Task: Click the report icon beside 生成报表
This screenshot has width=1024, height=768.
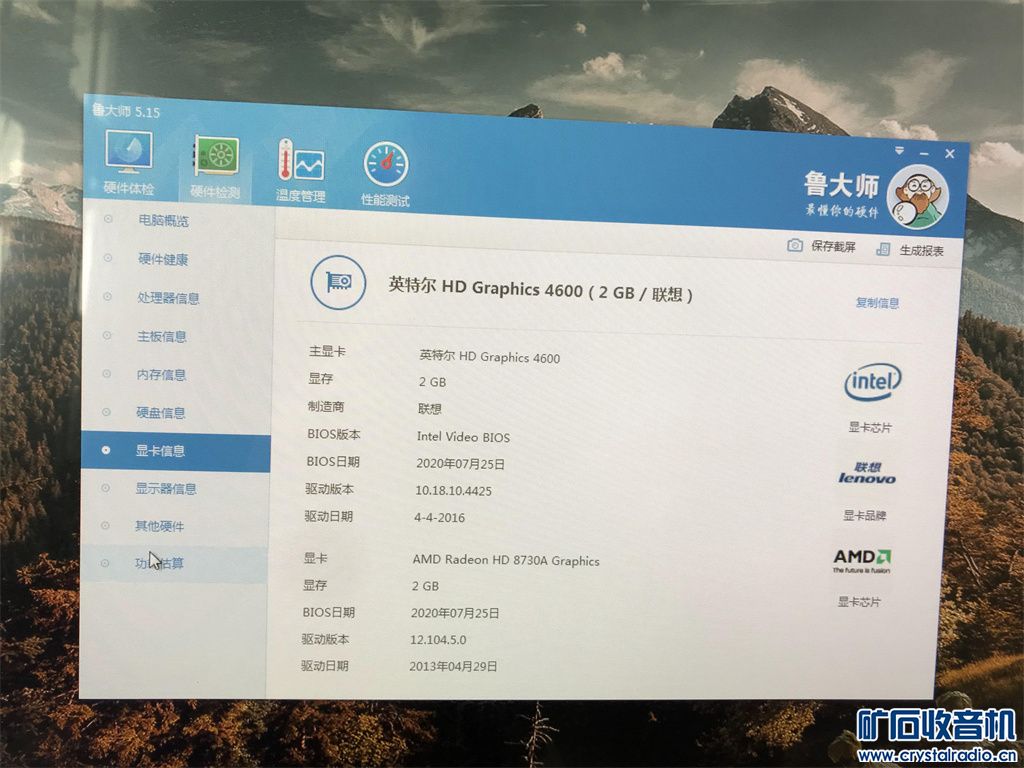Action: [x=883, y=249]
